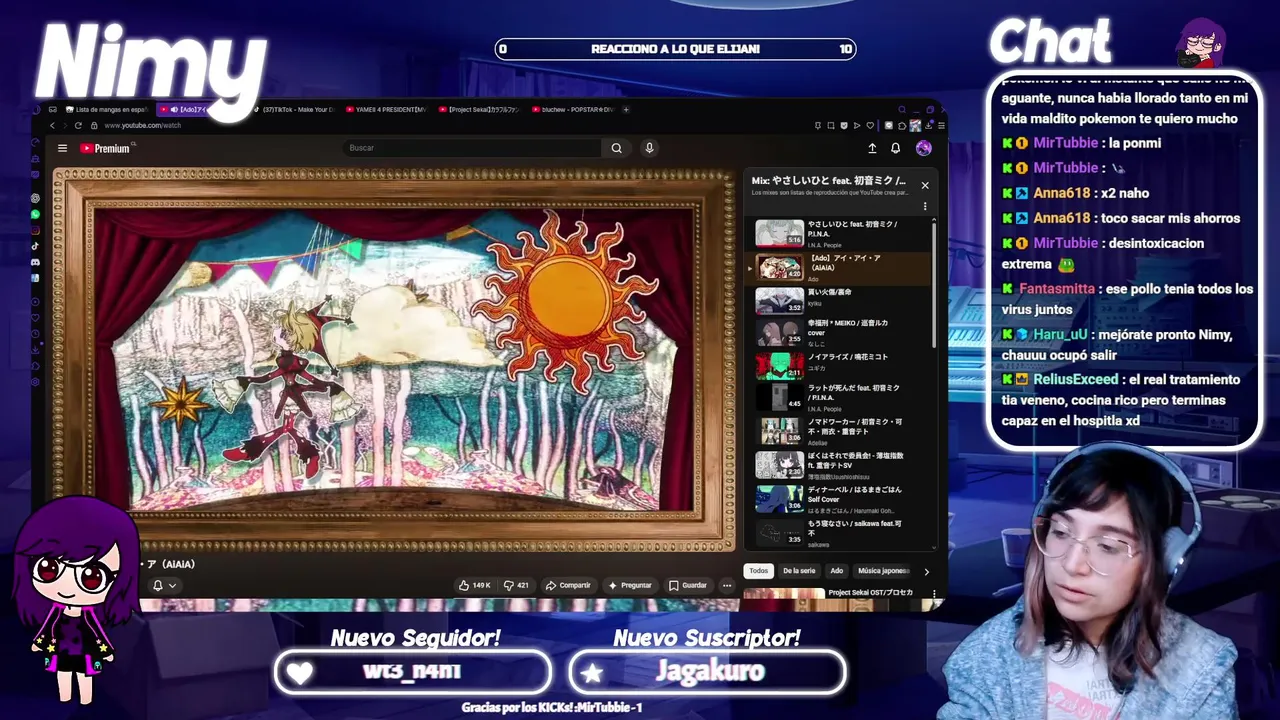Image resolution: width=1280 pixels, height=720 pixels.
Task: Open Discord in browser sidebar
Action: pyautogui.click(x=36, y=262)
